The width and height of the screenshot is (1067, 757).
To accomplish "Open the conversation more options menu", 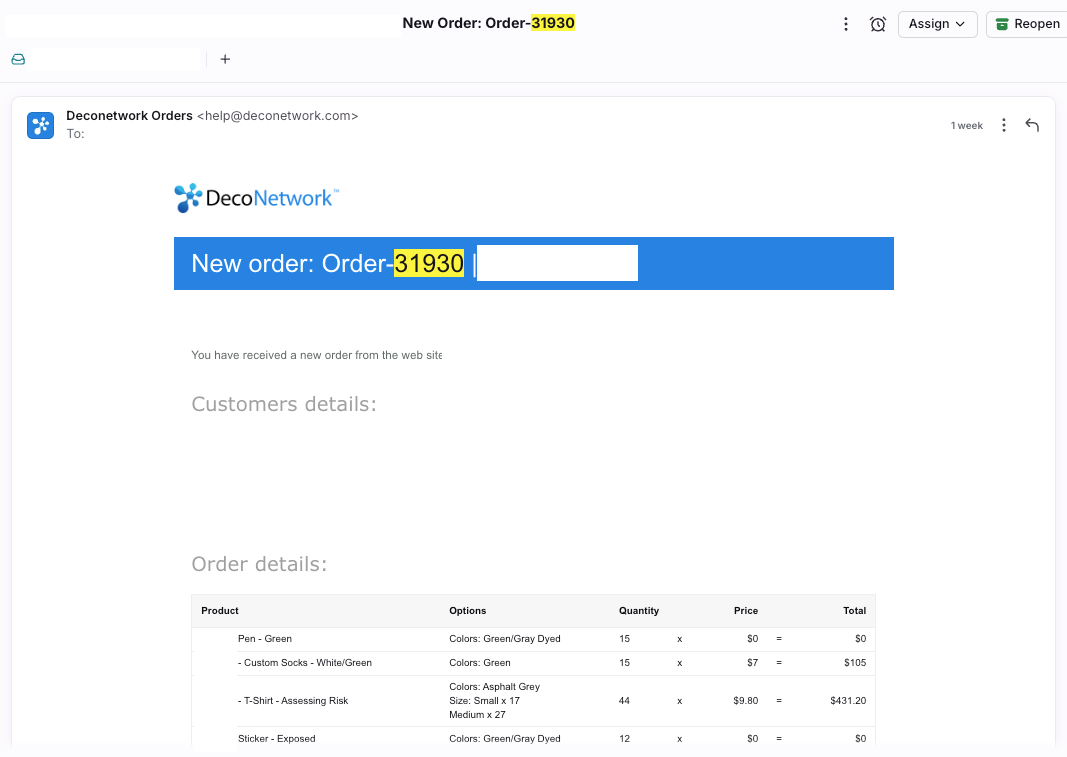I will pos(846,24).
